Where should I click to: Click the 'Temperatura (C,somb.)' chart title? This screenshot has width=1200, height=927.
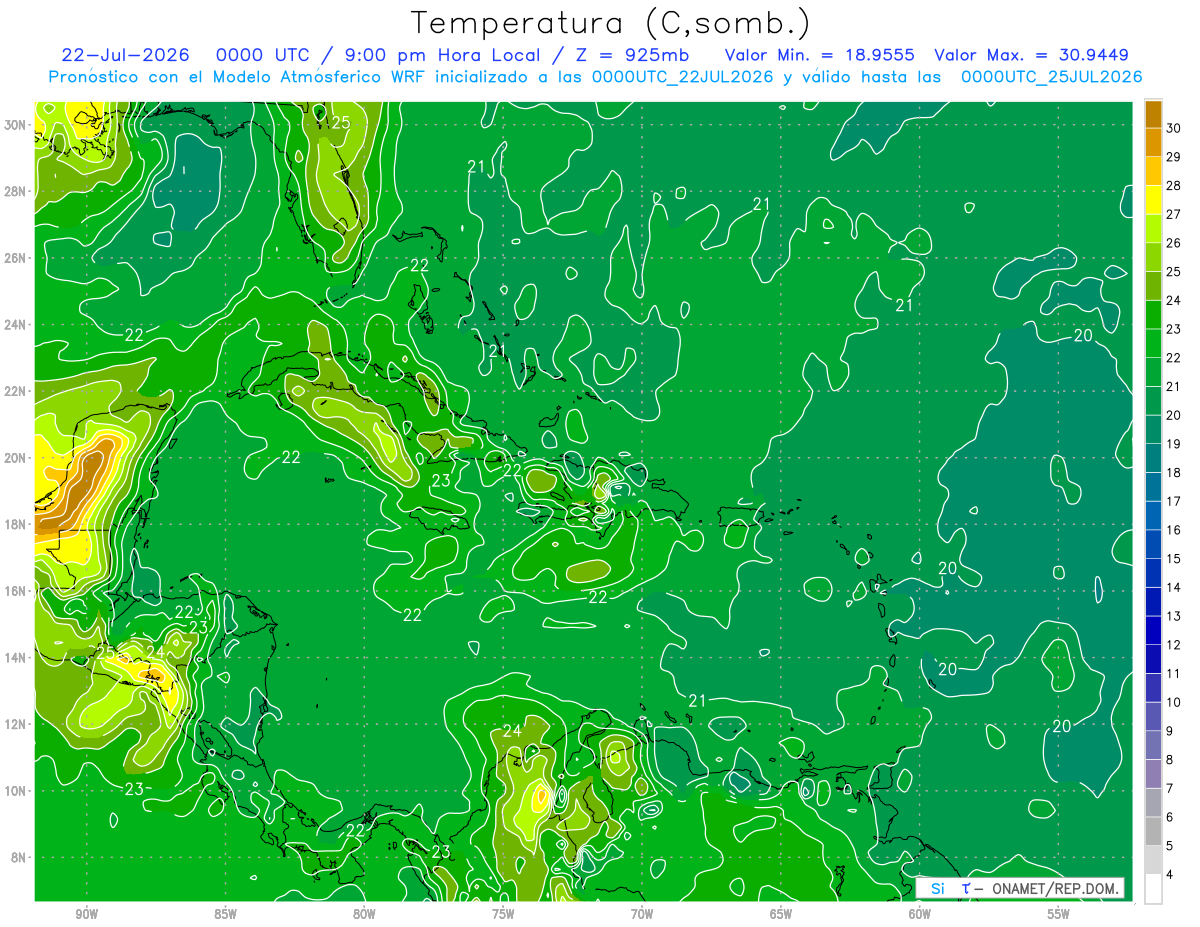click(x=610, y=23)
